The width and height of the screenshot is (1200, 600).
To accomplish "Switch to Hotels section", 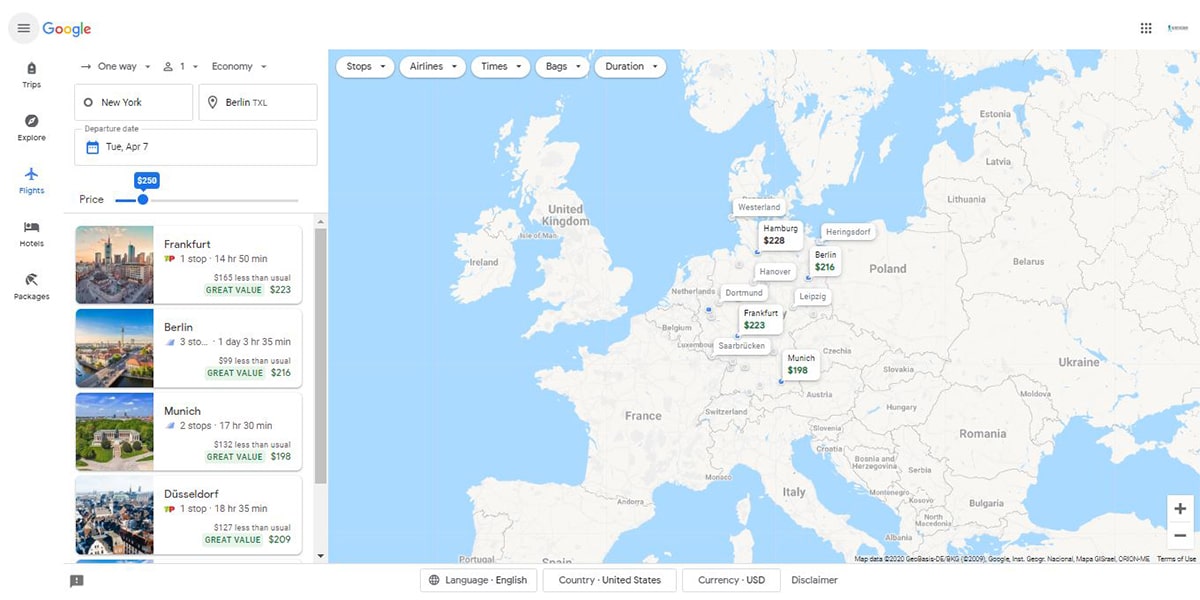I will tap(31, 234).
